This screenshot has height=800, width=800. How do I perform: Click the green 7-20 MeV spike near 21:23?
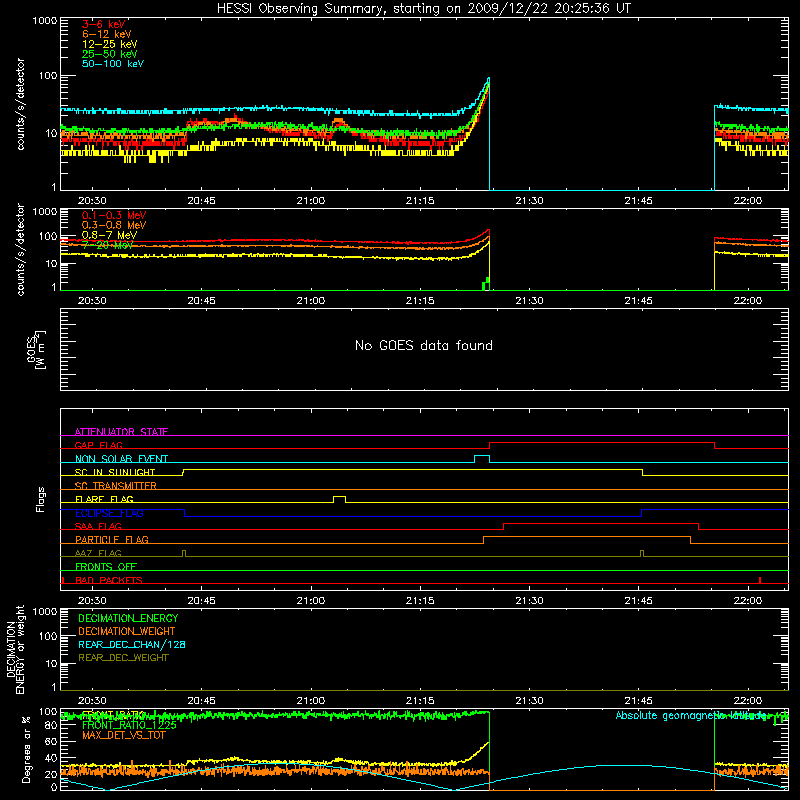click(486, 284)
